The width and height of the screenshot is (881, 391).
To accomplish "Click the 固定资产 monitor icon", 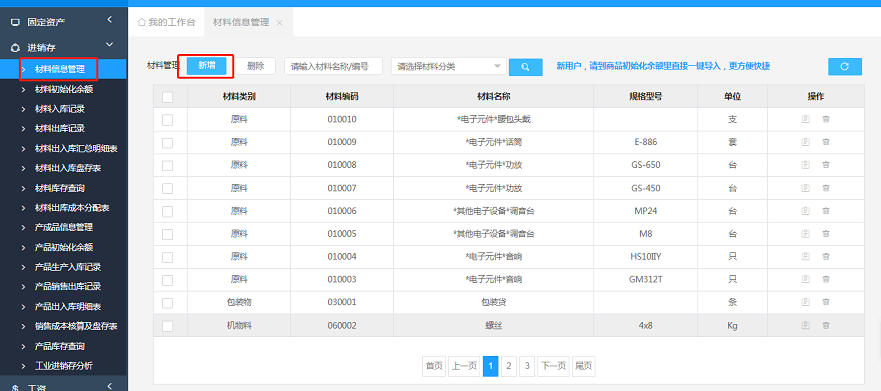I will point(15,23).
